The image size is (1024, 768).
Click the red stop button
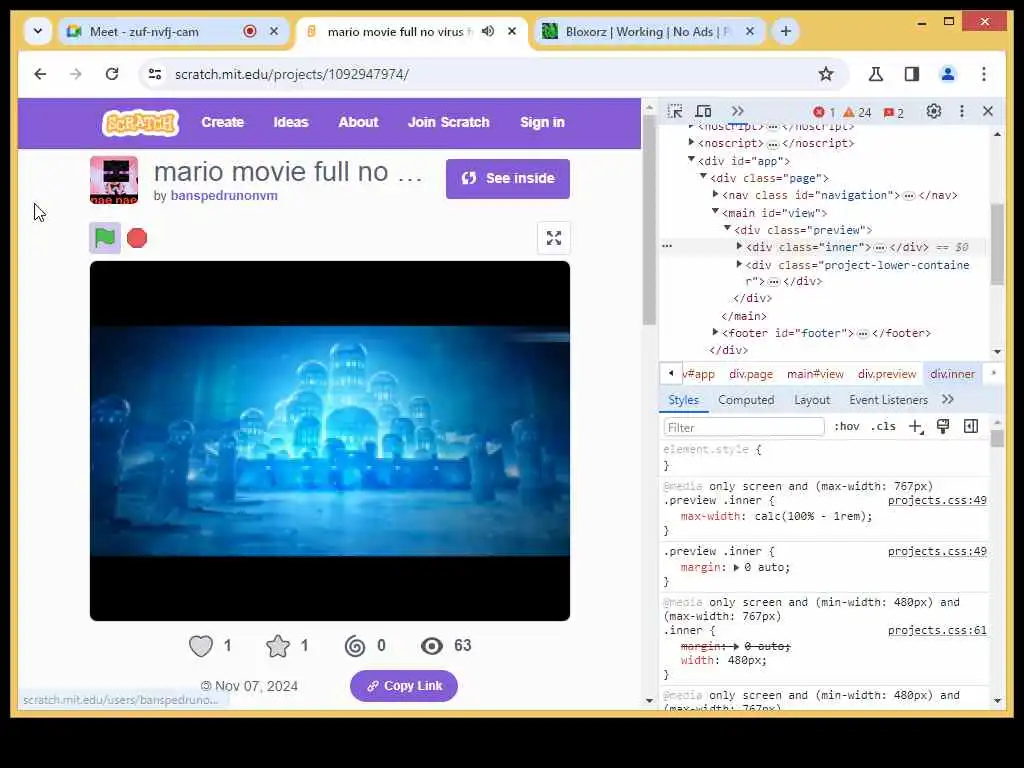click(x=137, y=238)
